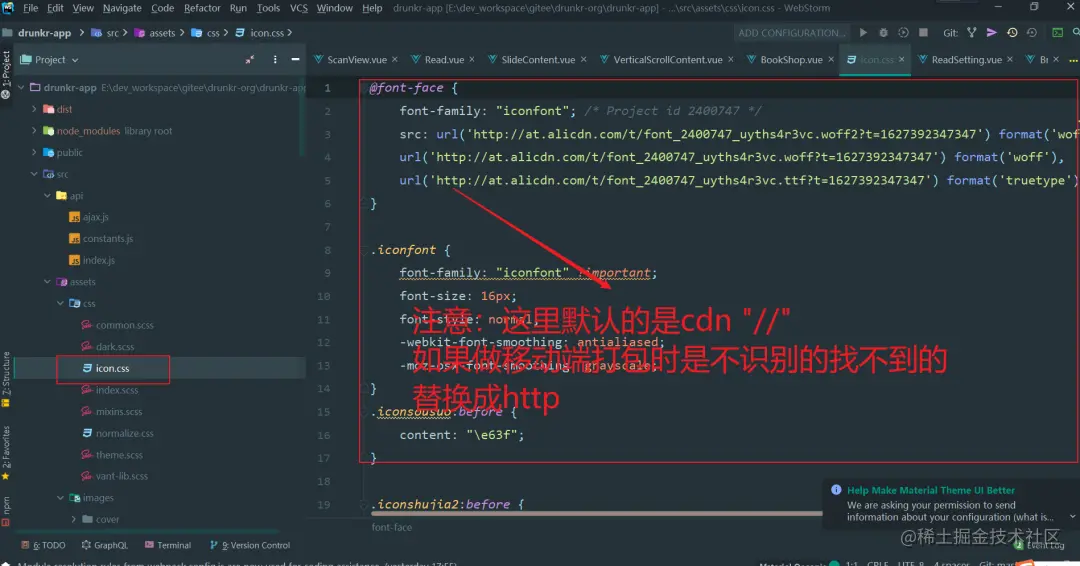Close the ScanView.vue tab
The width and height of the screenshot is (1080, 566).
(x=395, y=59)
